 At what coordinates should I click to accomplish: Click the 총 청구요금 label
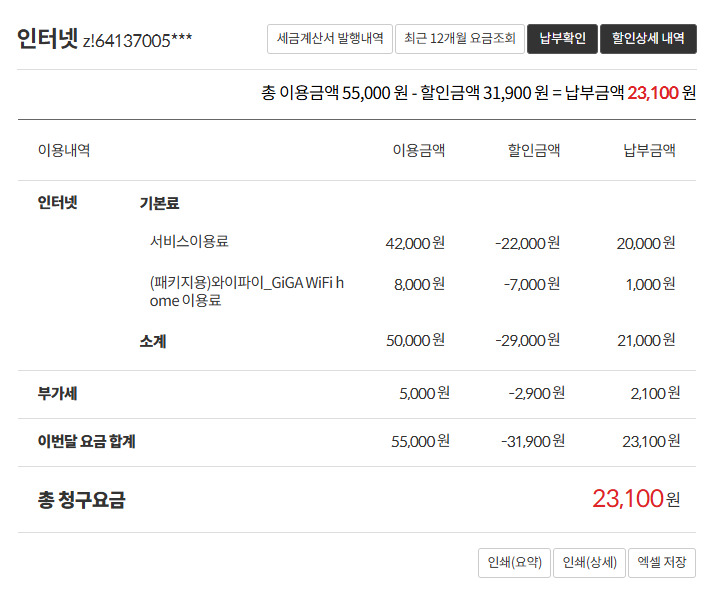coord(81,499)
